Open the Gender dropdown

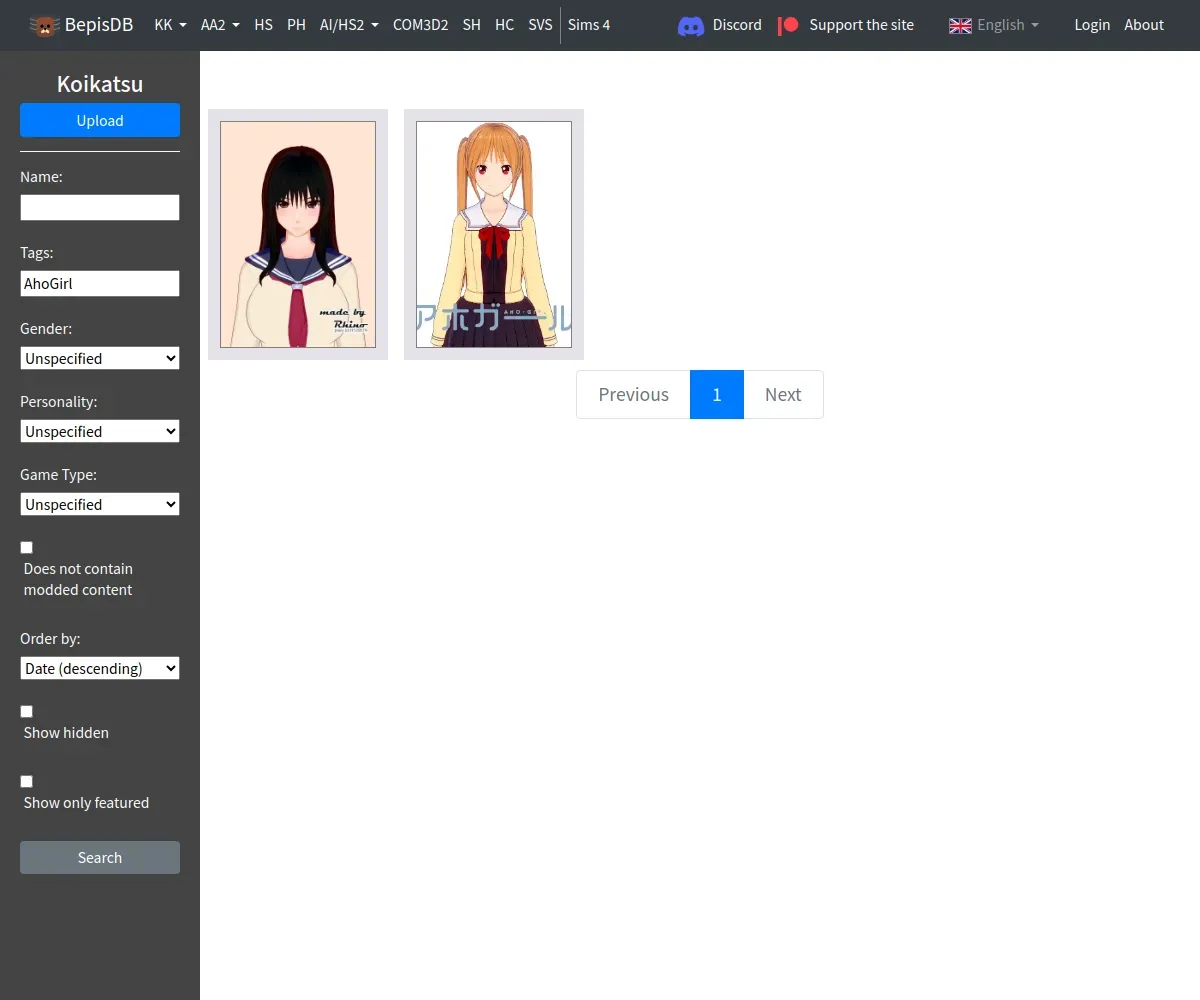(x=100, y=358)
